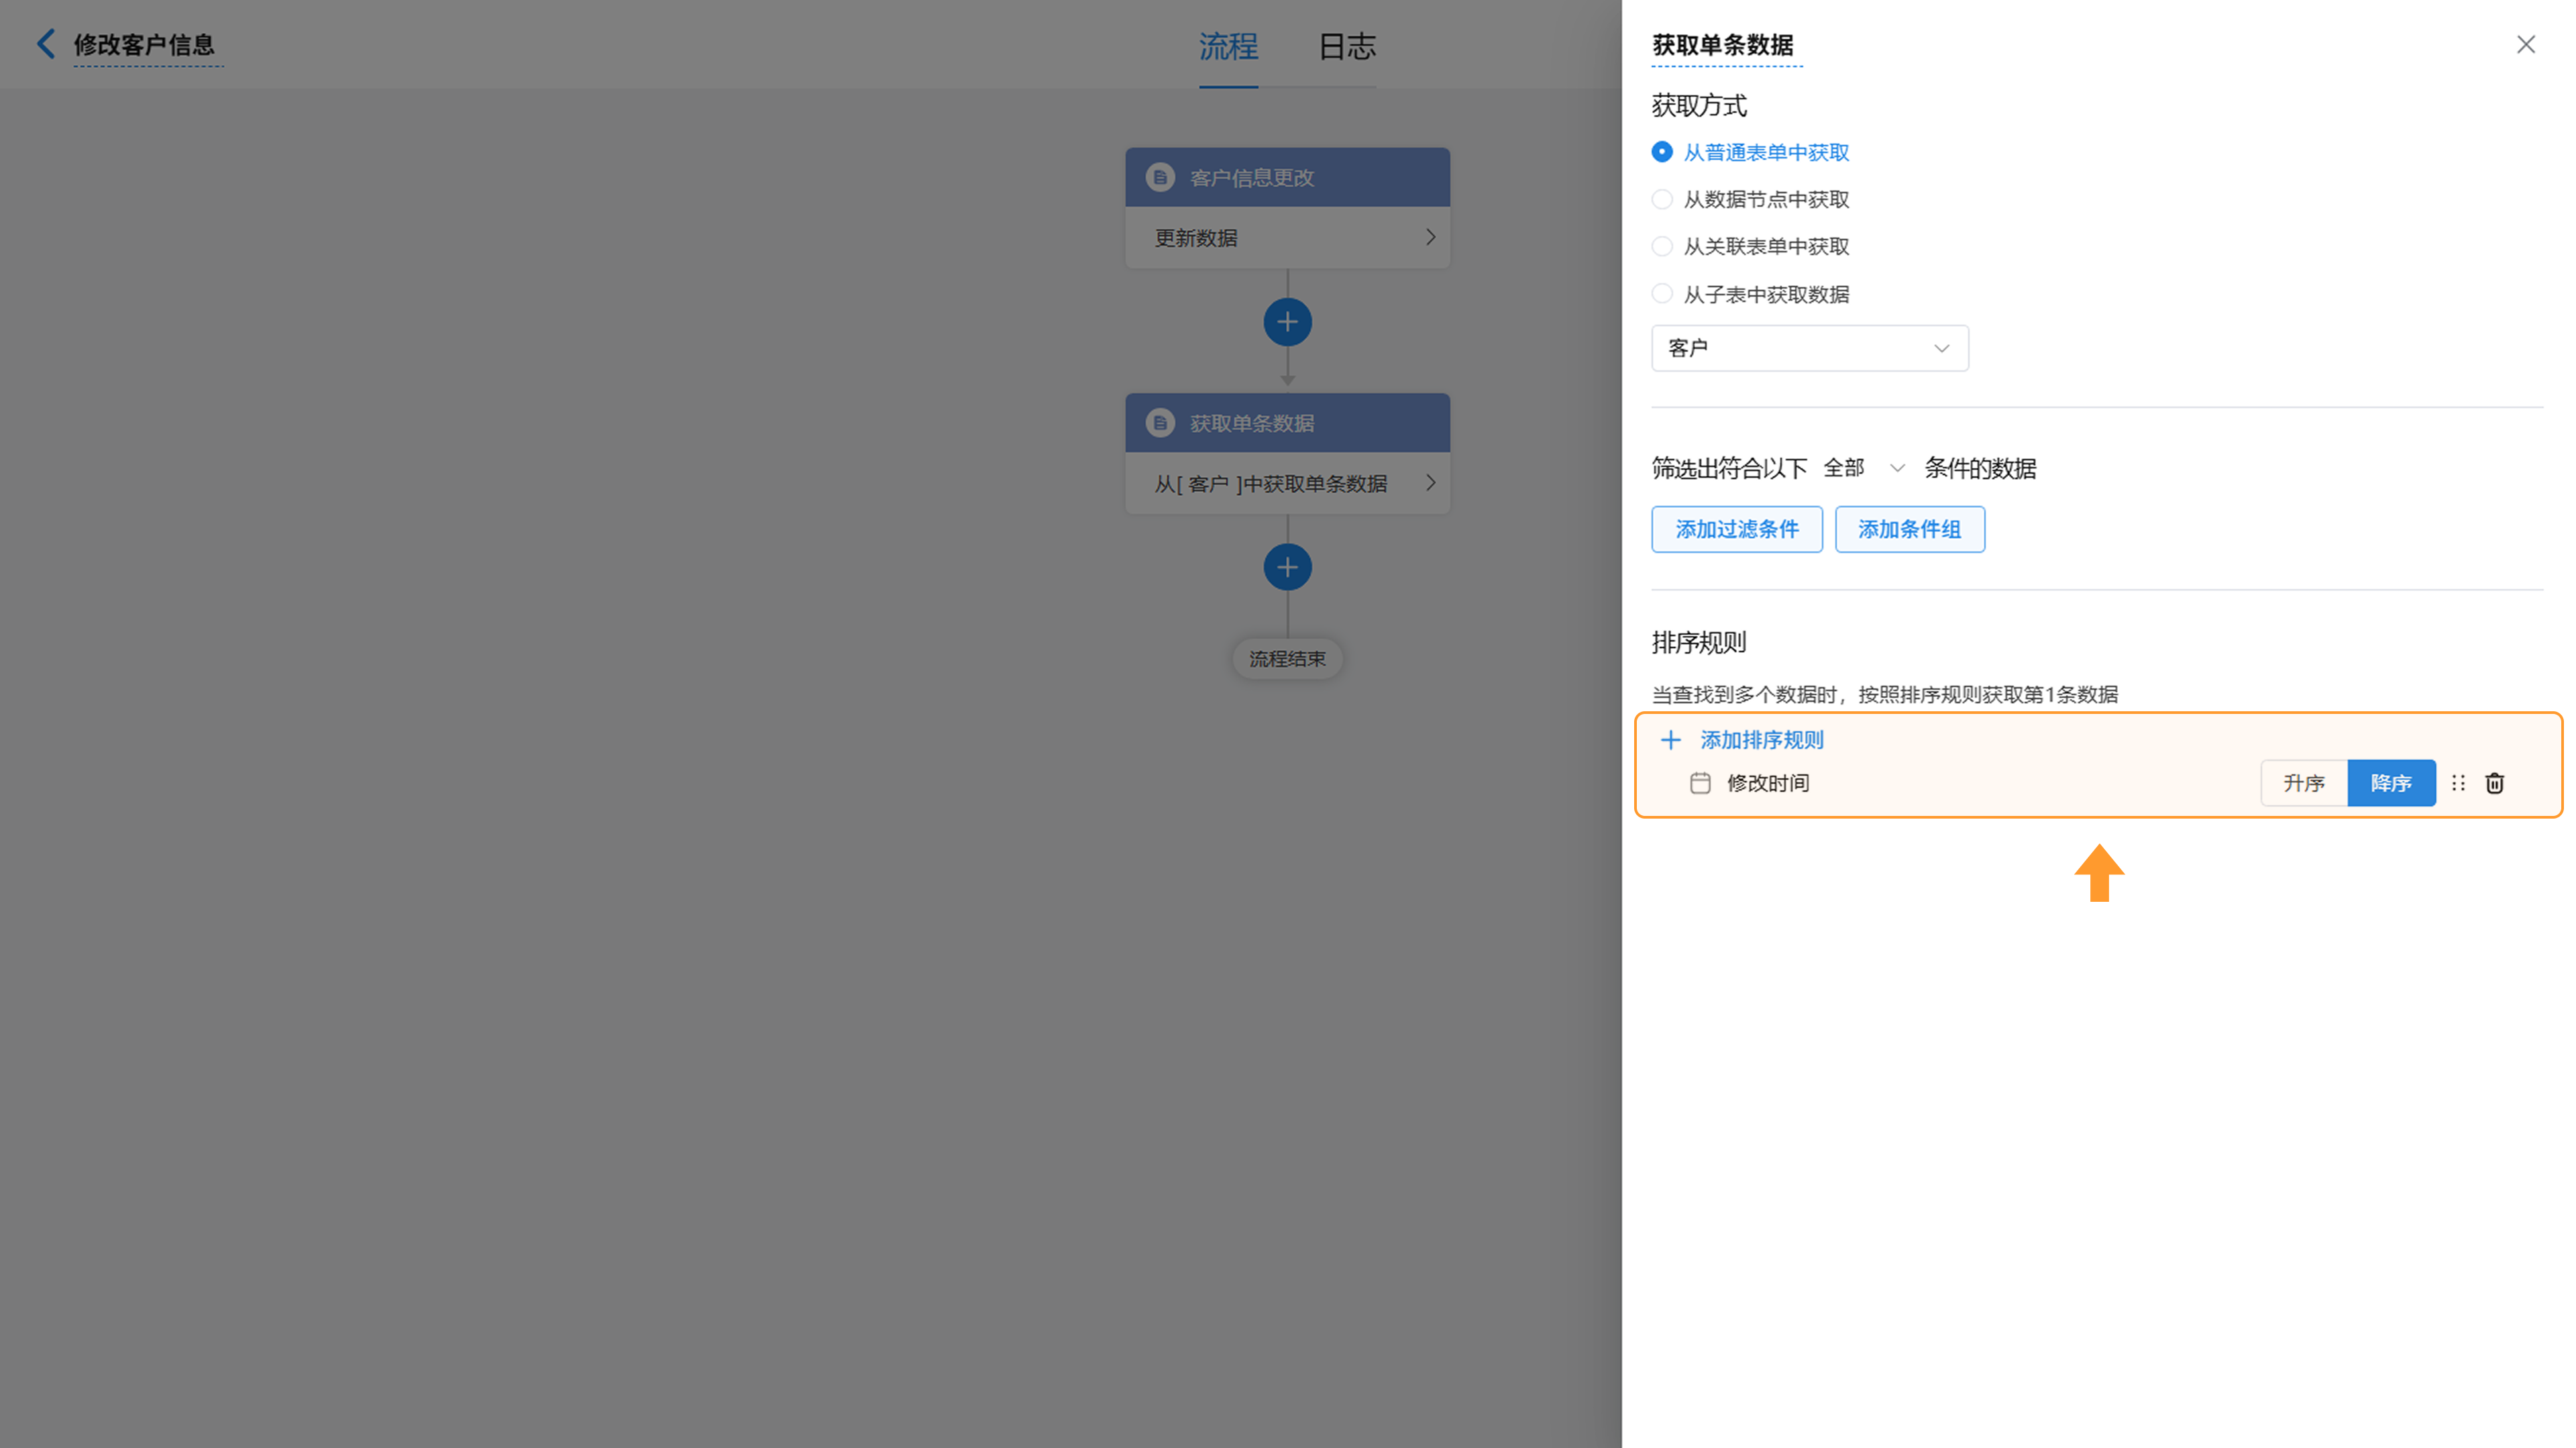Screen dimensions: 2576x1448
Task: Click the plus node below 获取单条数据 card
Action: [x=1287, y=567]
